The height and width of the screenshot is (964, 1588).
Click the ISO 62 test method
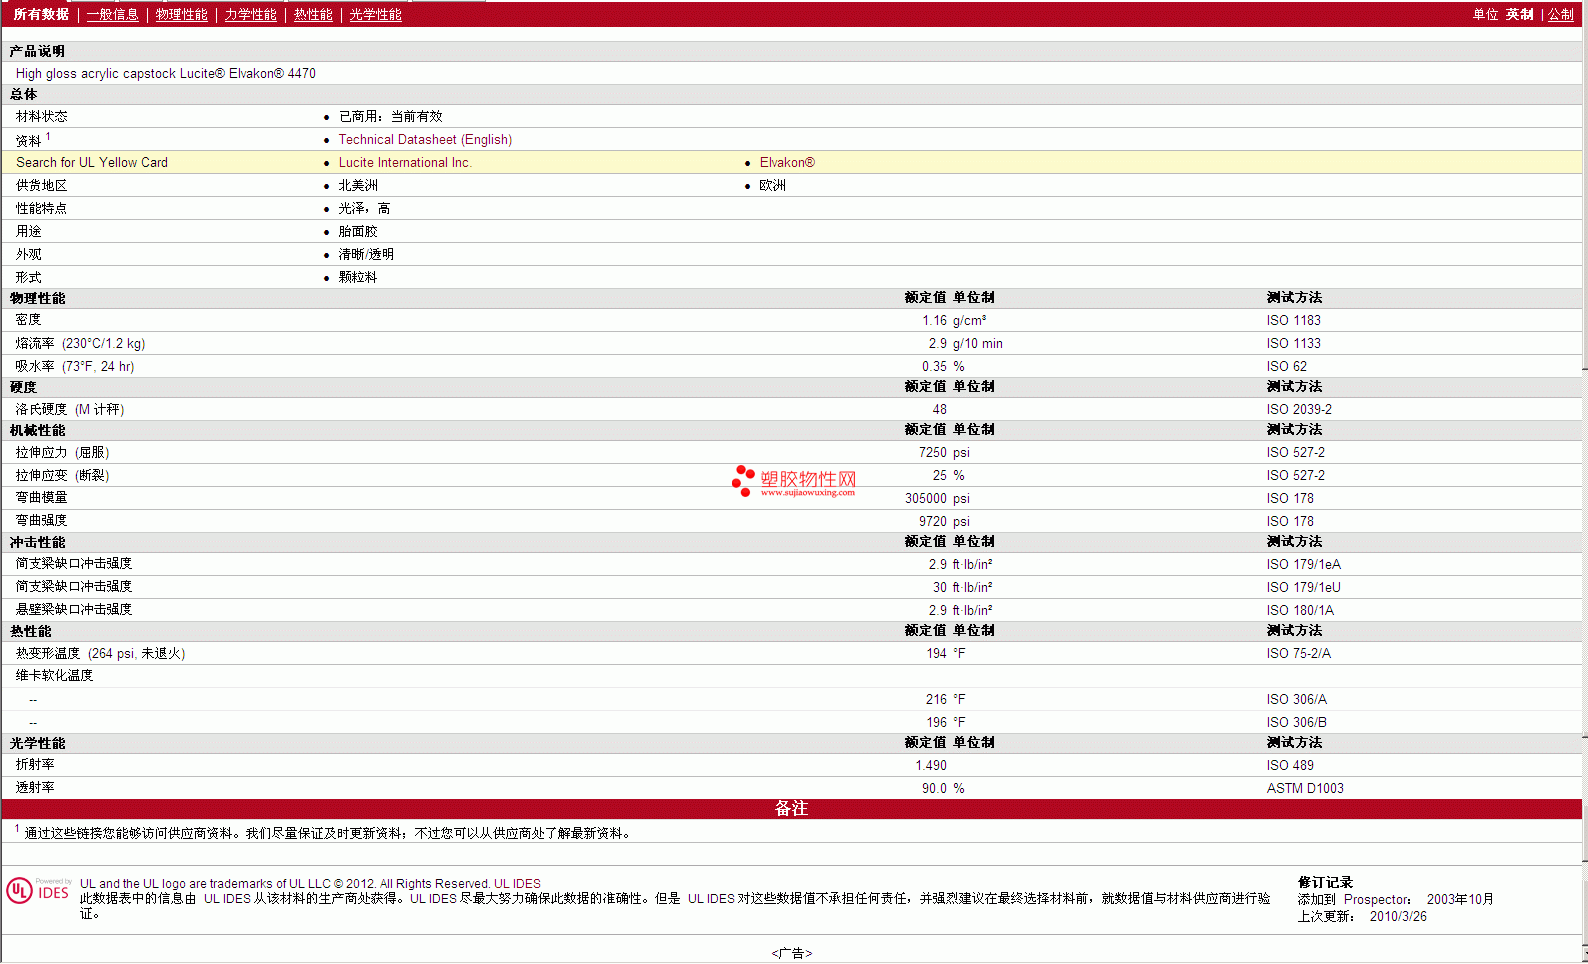tap(1286, 367)
